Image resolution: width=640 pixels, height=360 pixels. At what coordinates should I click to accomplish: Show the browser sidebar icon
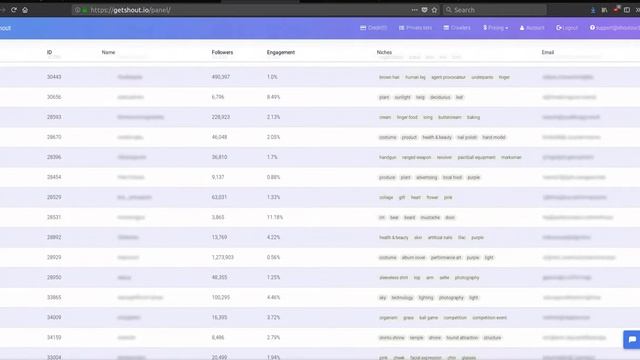click(627, 10)
